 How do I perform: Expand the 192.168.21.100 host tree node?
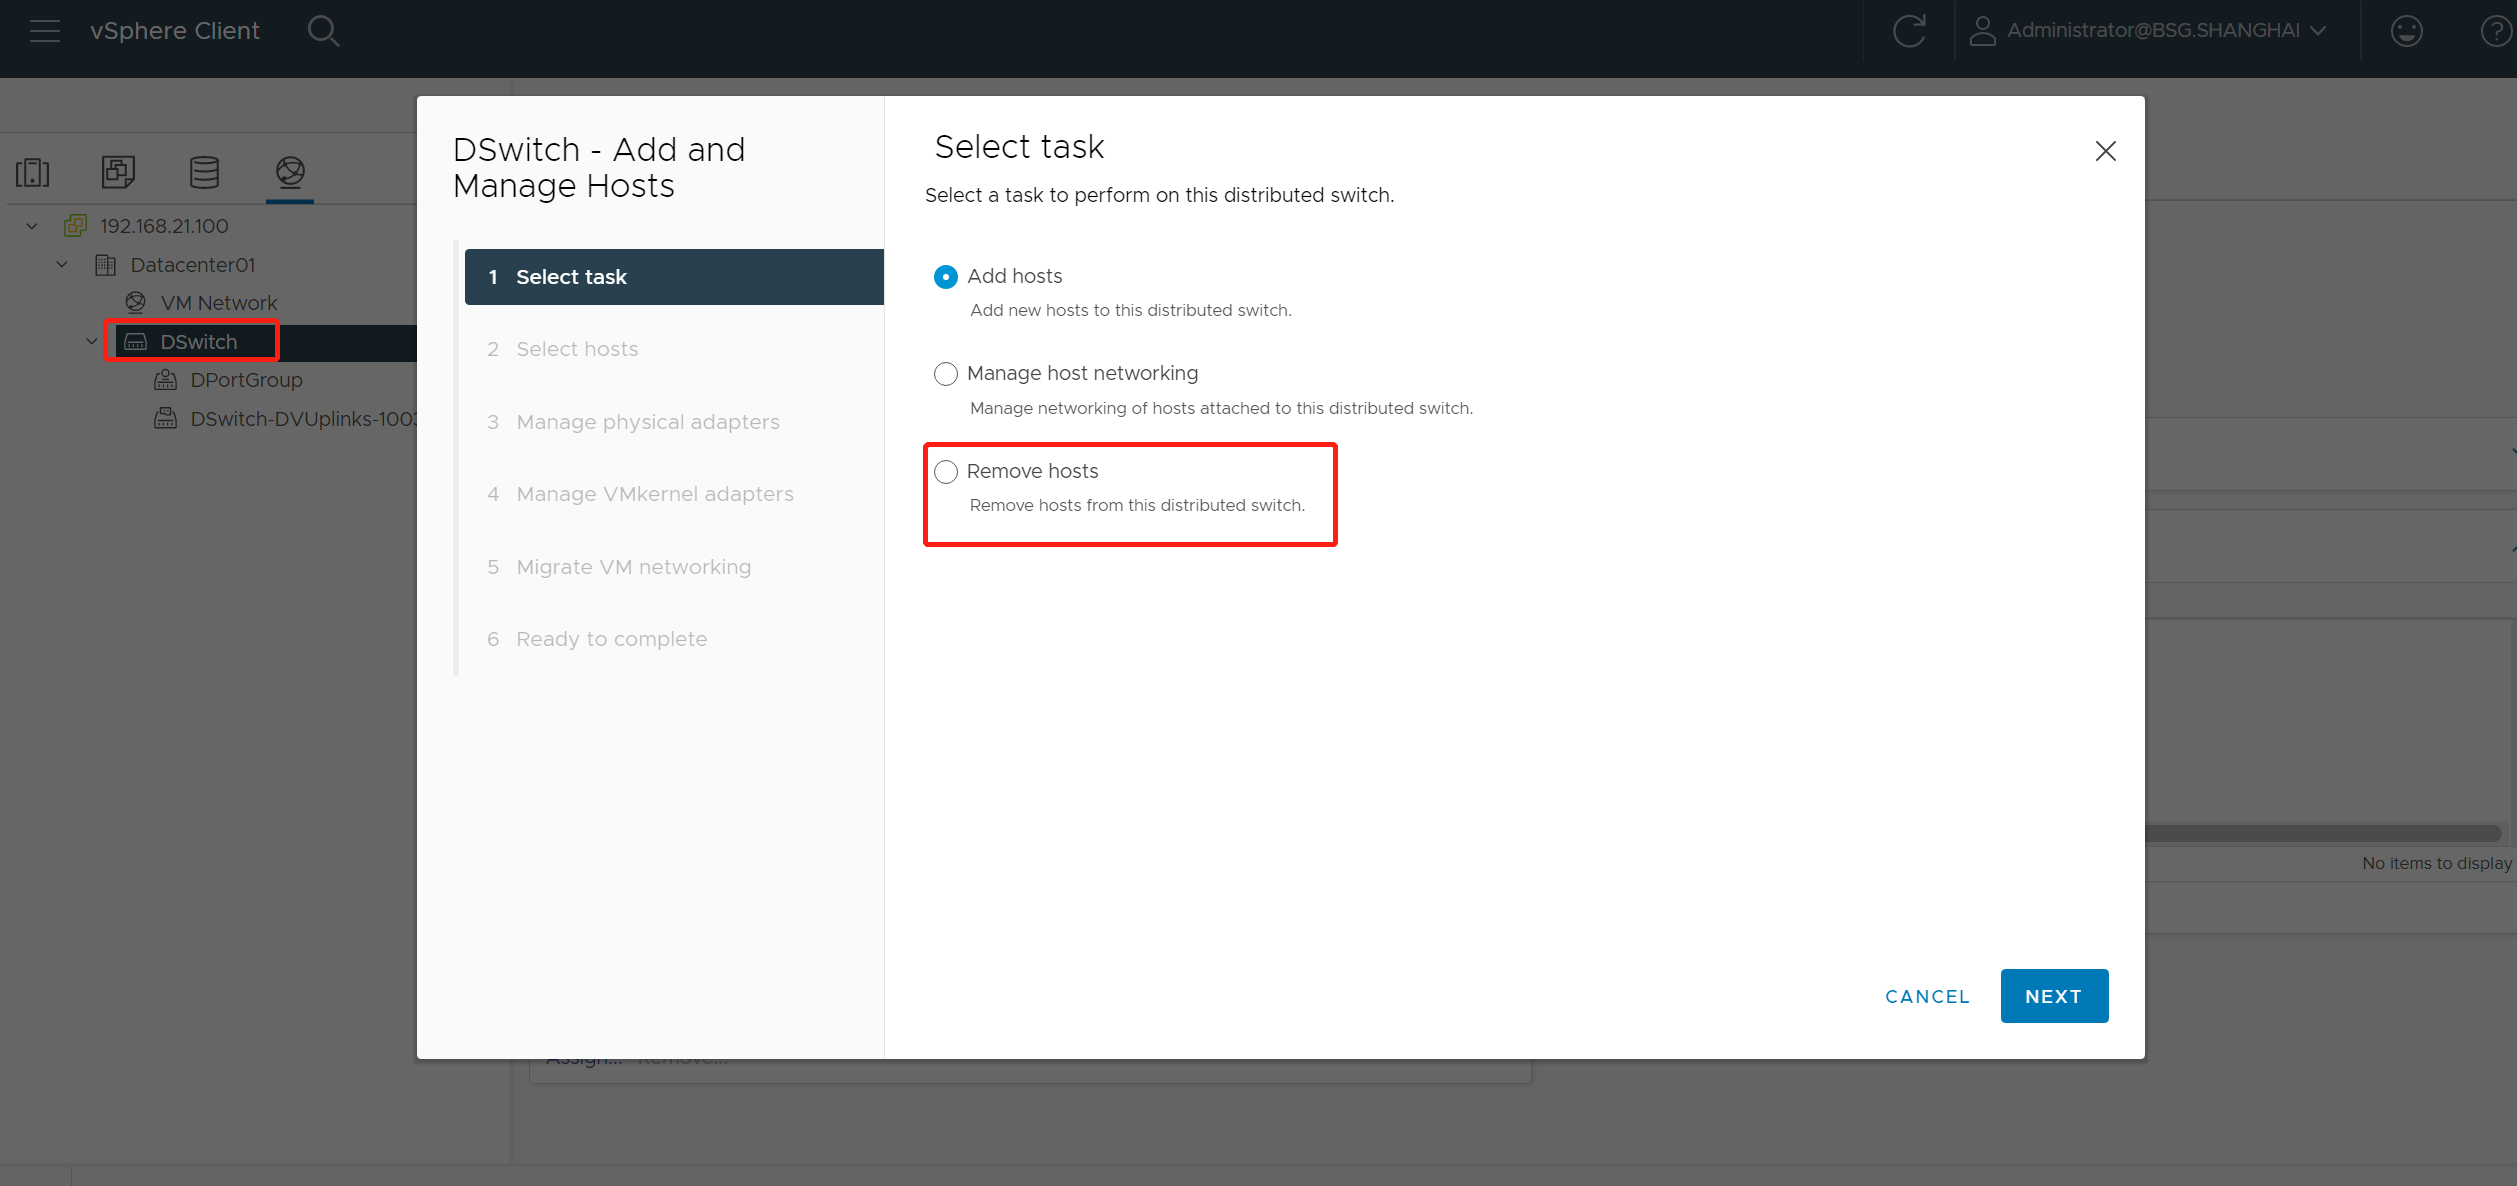pos(35,225)
